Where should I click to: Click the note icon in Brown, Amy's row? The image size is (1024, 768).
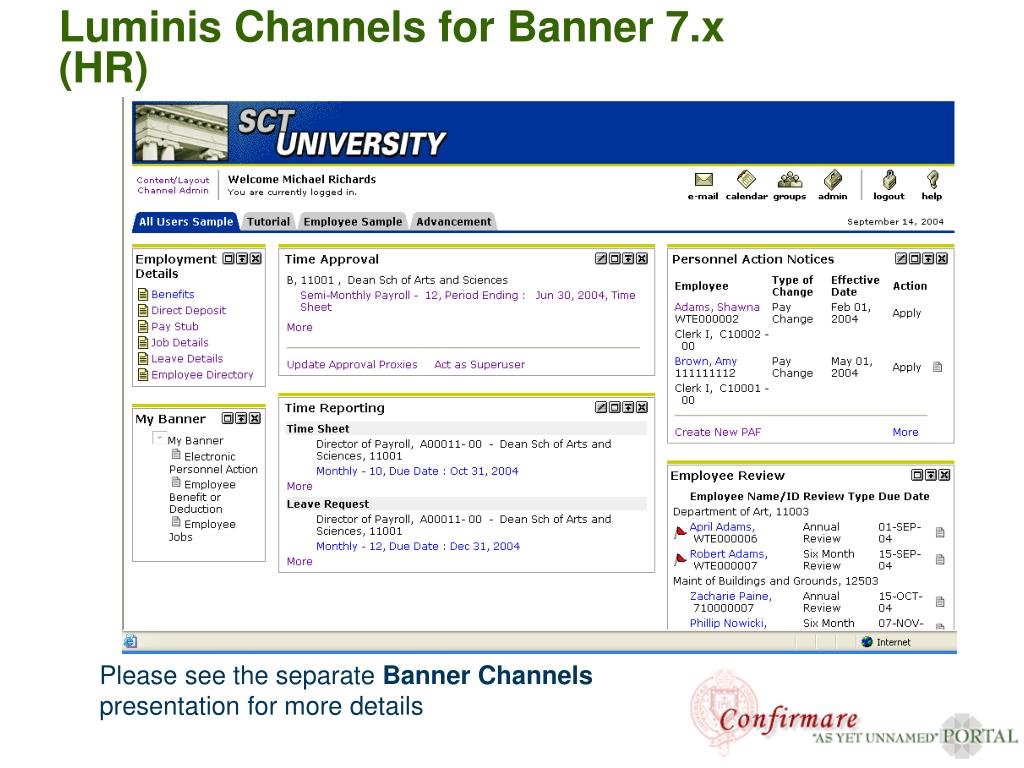coord(937,367)
